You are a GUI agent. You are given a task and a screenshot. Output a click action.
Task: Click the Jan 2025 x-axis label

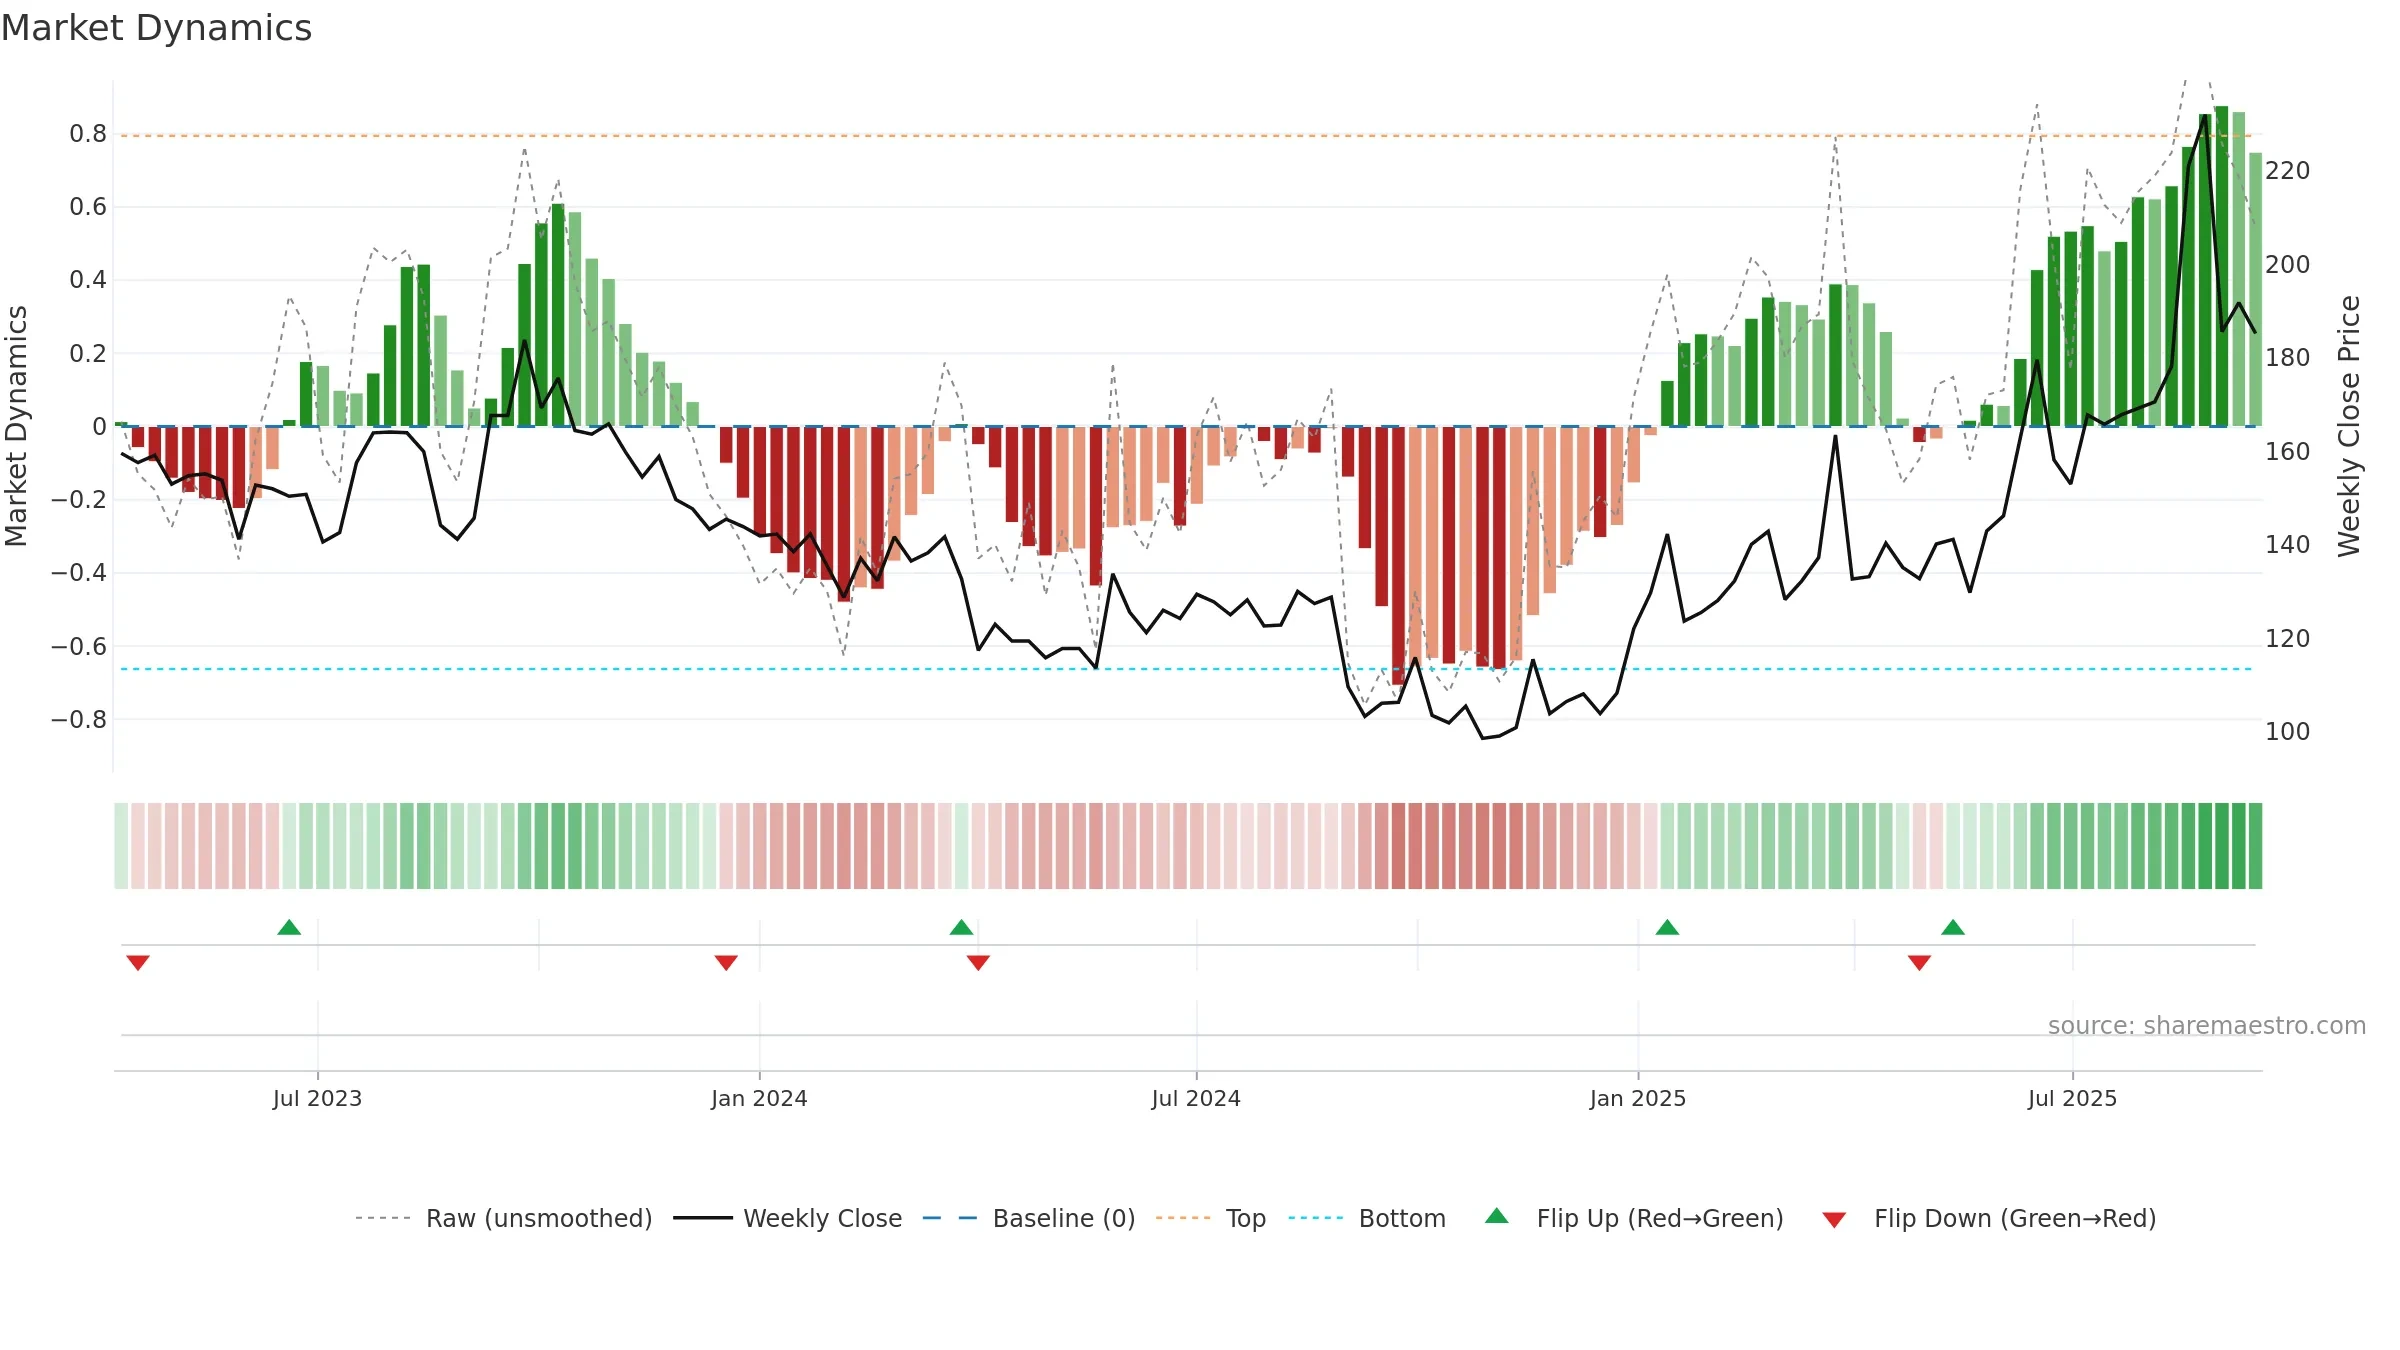1638,1098
